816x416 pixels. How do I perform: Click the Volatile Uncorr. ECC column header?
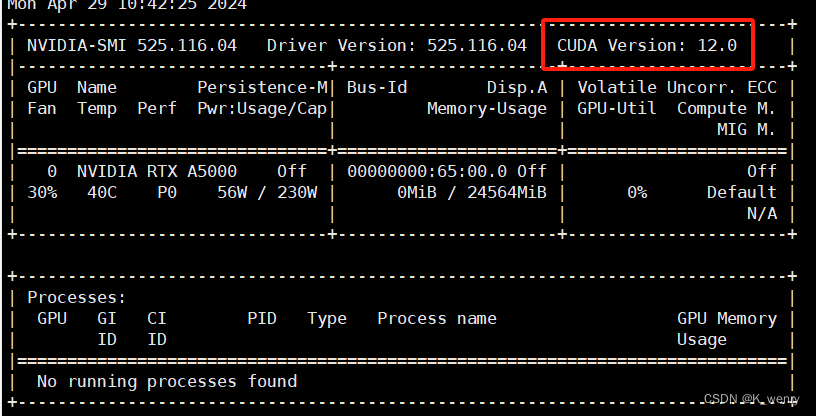point(676,87)
